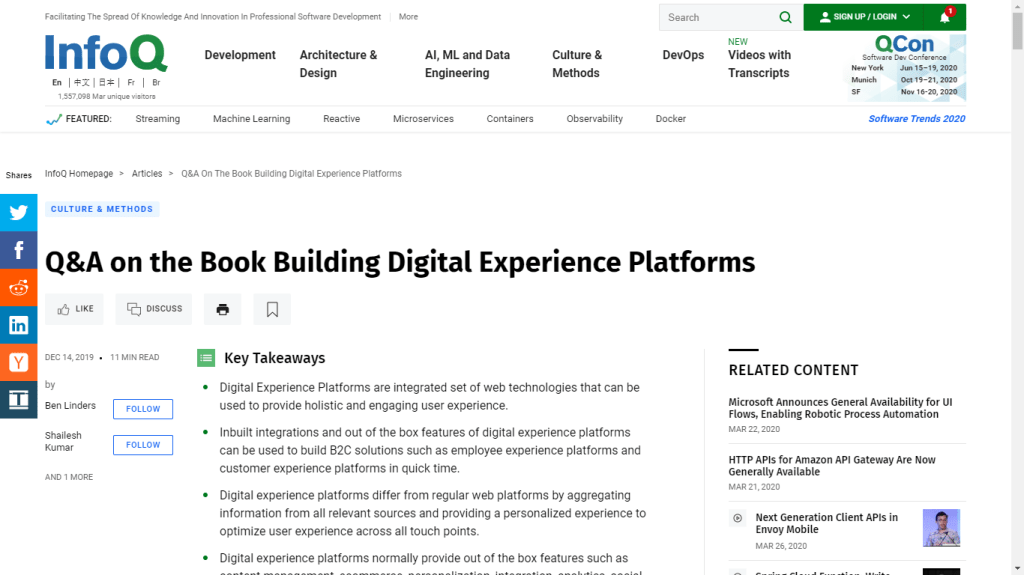Bookmark this article for later
1024x575 pixels.
click(272, 309)
